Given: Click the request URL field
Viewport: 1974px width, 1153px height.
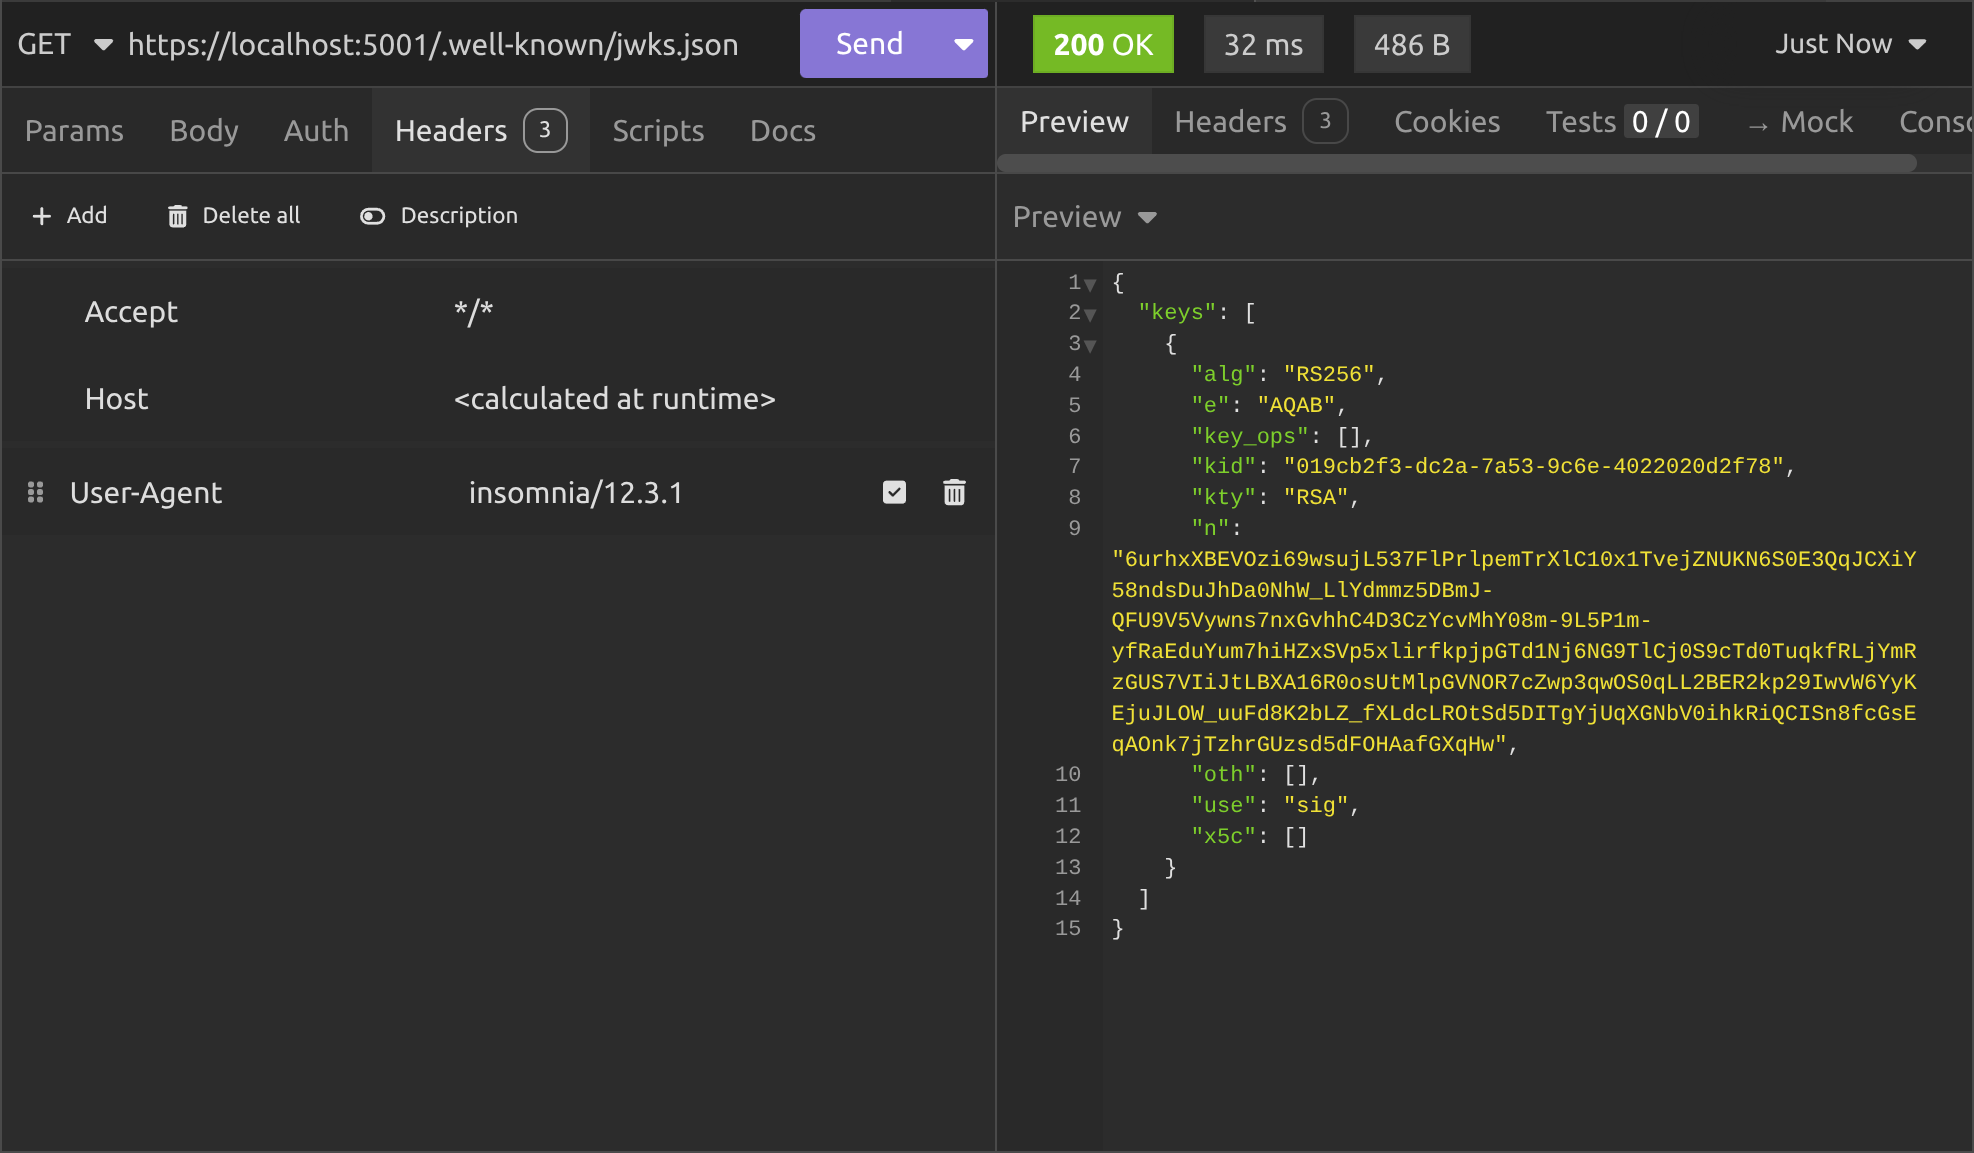Looking at the screenshot, I should point(433,44).
